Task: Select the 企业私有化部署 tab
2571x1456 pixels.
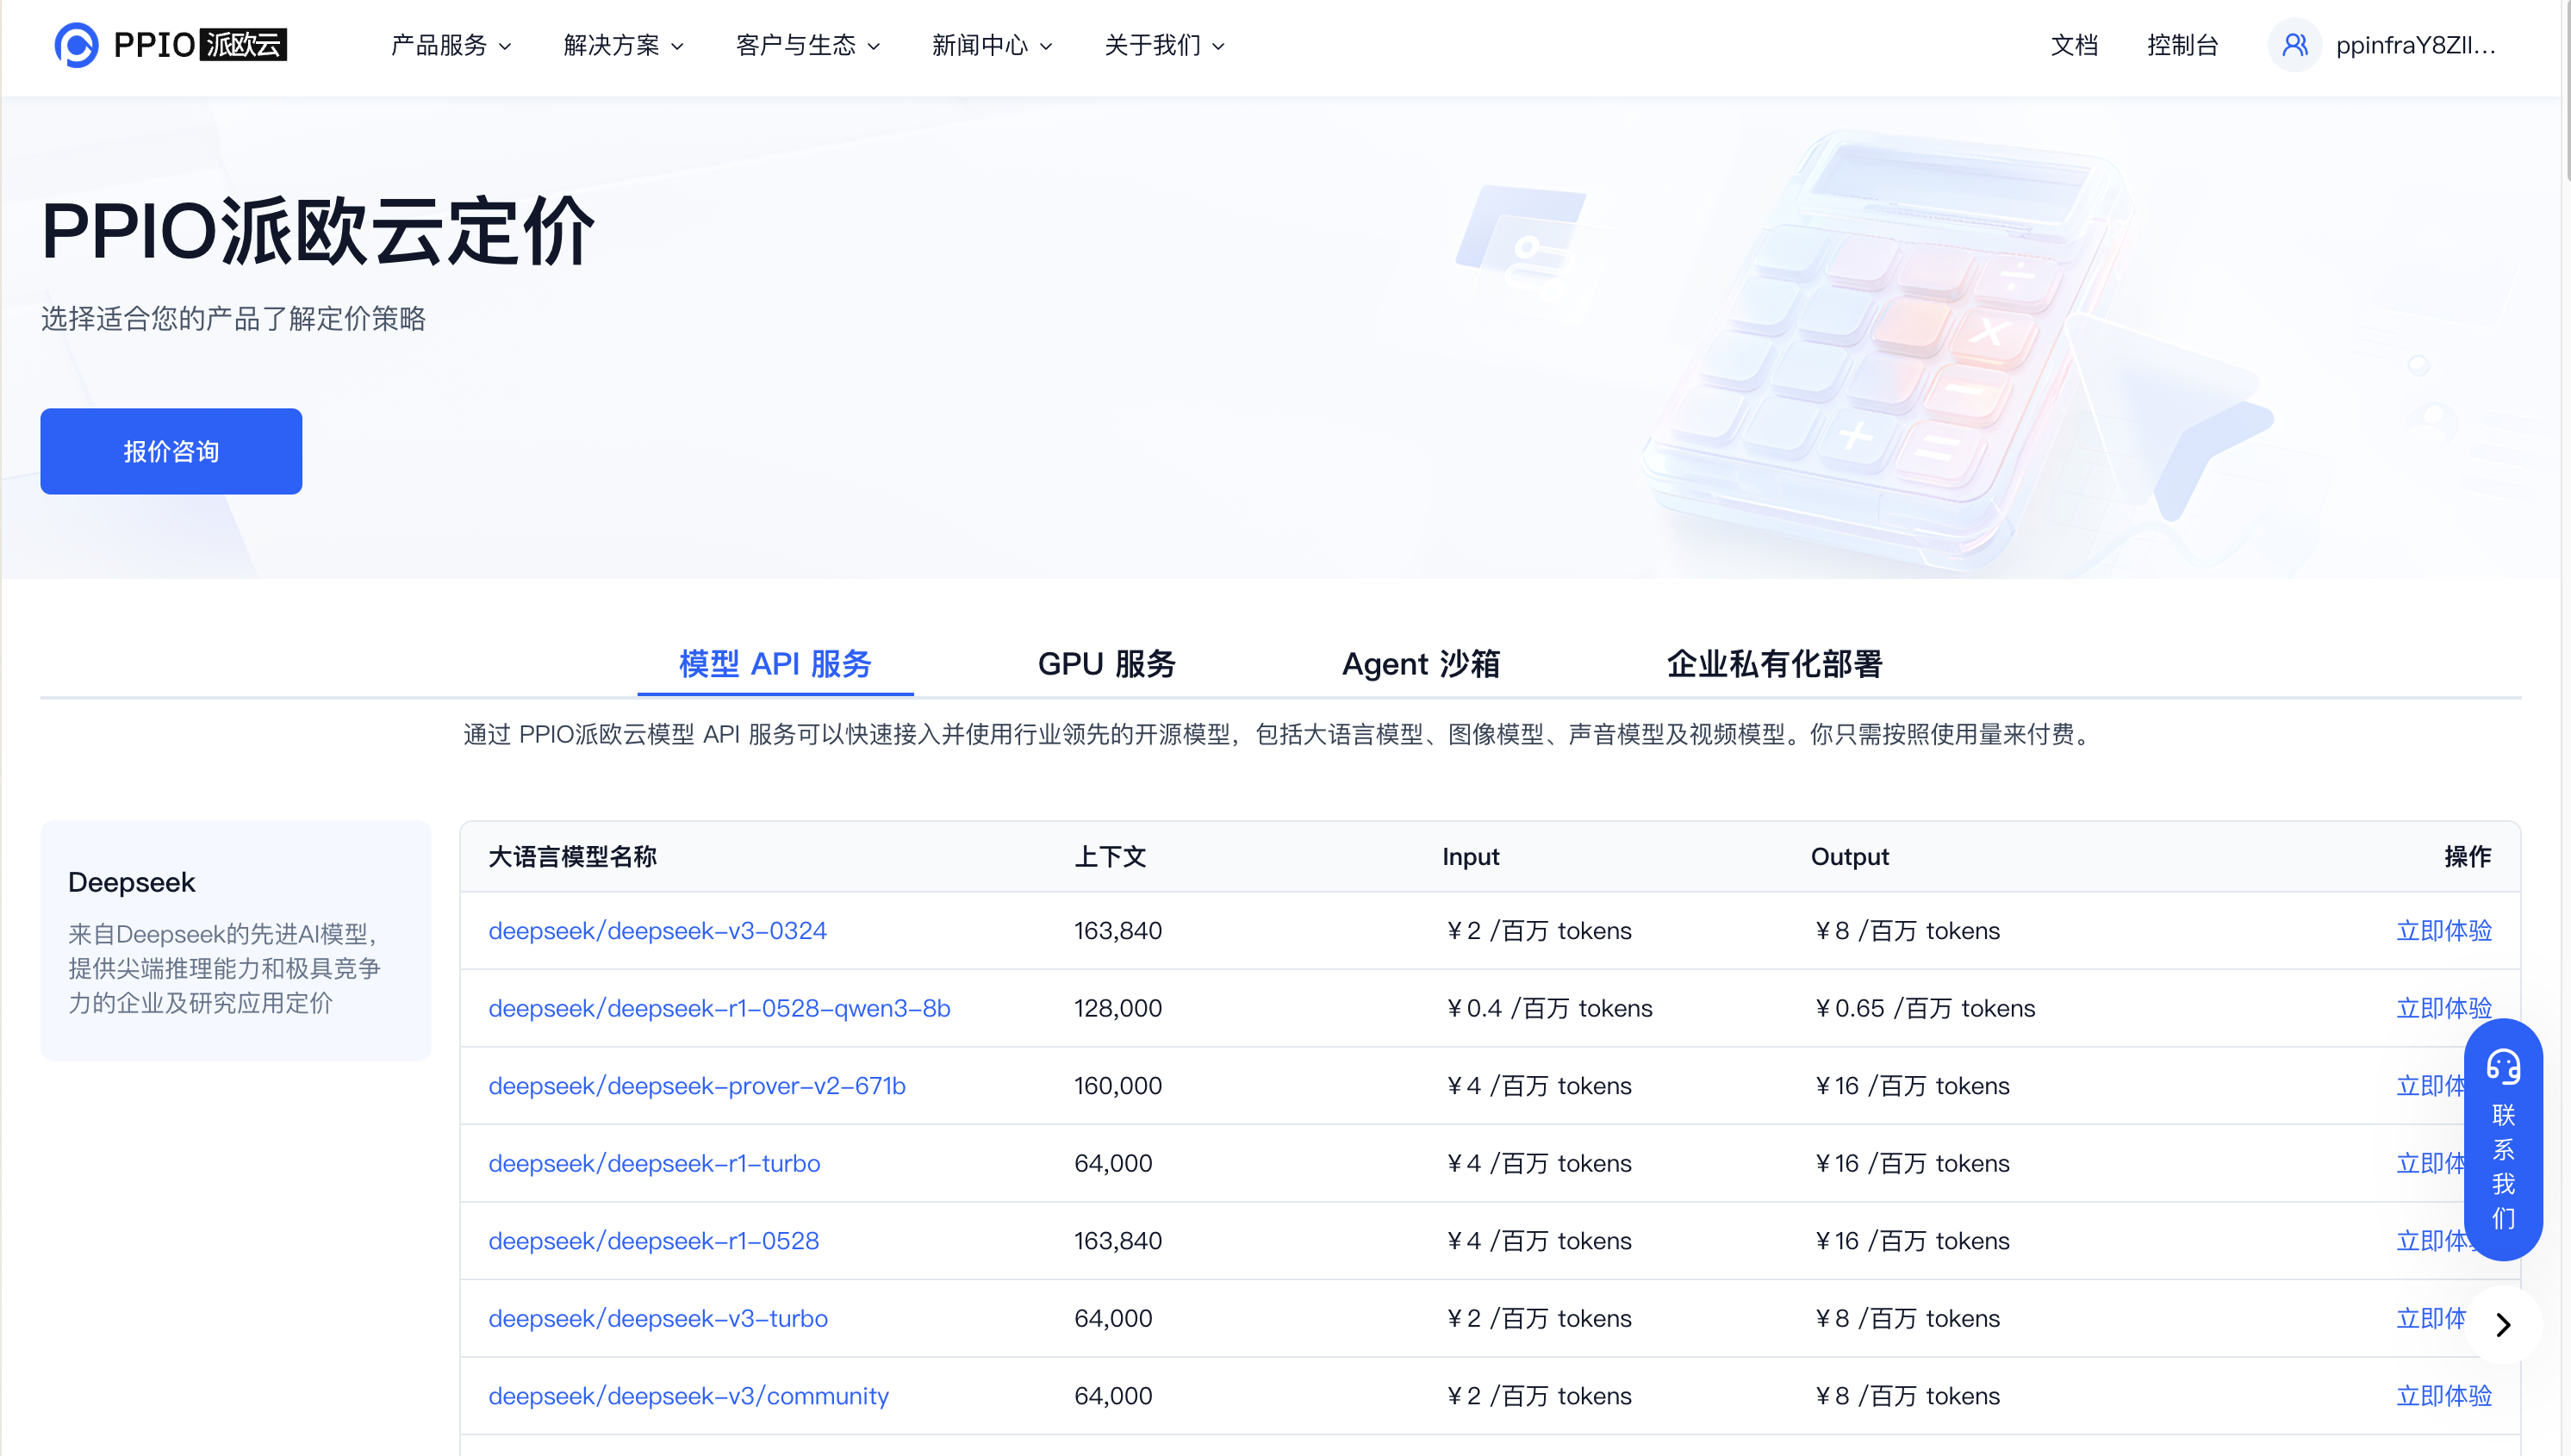Action: pos(1774,664)
